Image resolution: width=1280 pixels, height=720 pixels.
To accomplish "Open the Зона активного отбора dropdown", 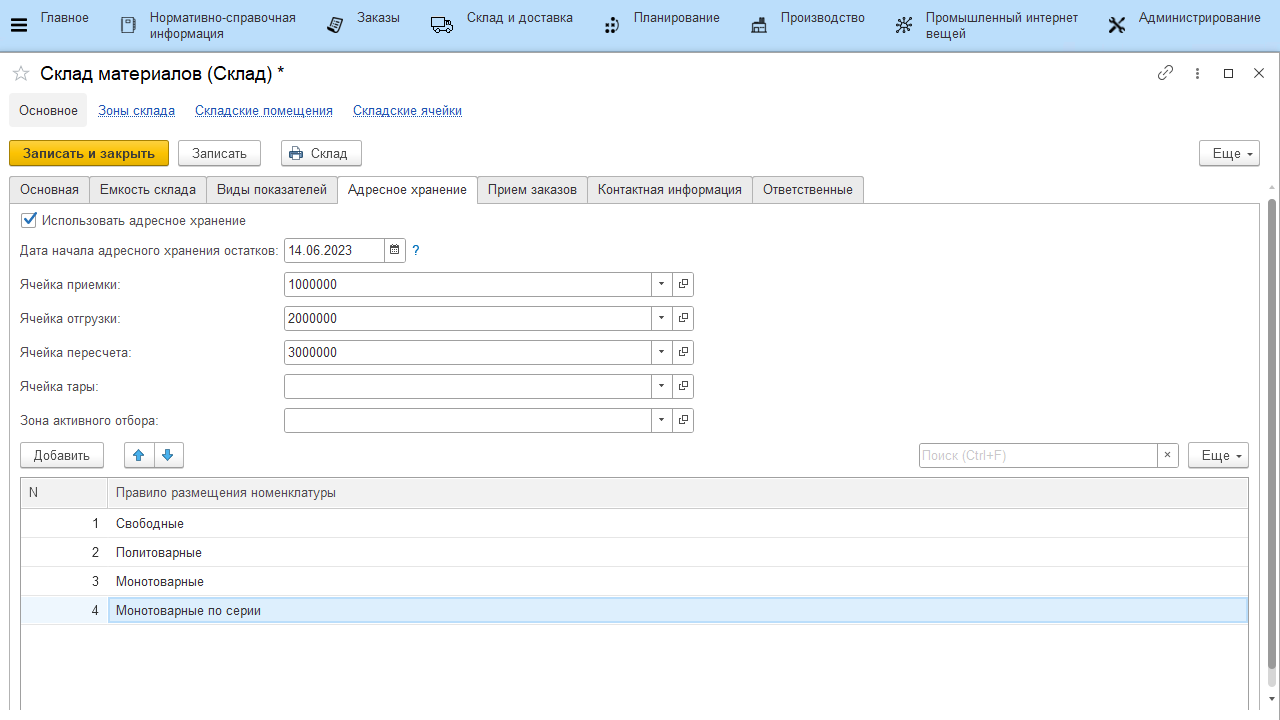I will (x=662, y=421).
